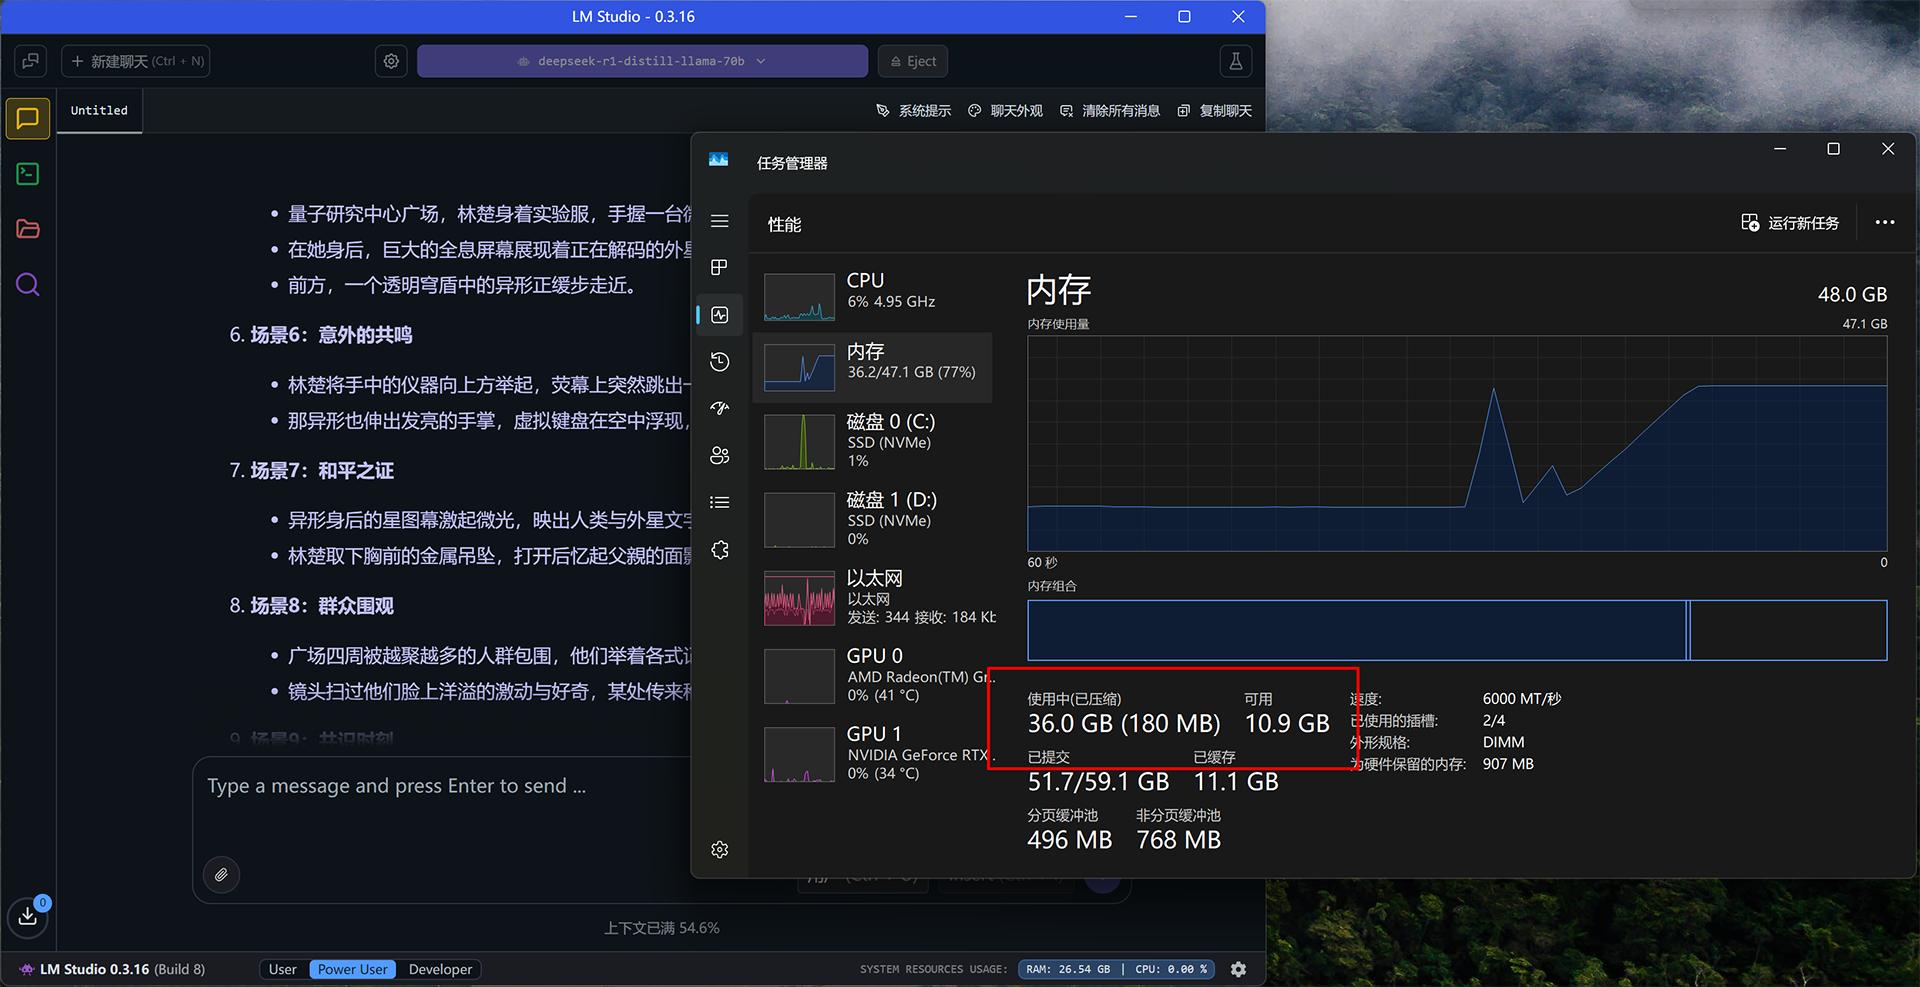Image resolution: width=1920 pixels, height=987 pixels.
Task: Open App history icon in Task Manager
Action: click(x=720, y=362)
